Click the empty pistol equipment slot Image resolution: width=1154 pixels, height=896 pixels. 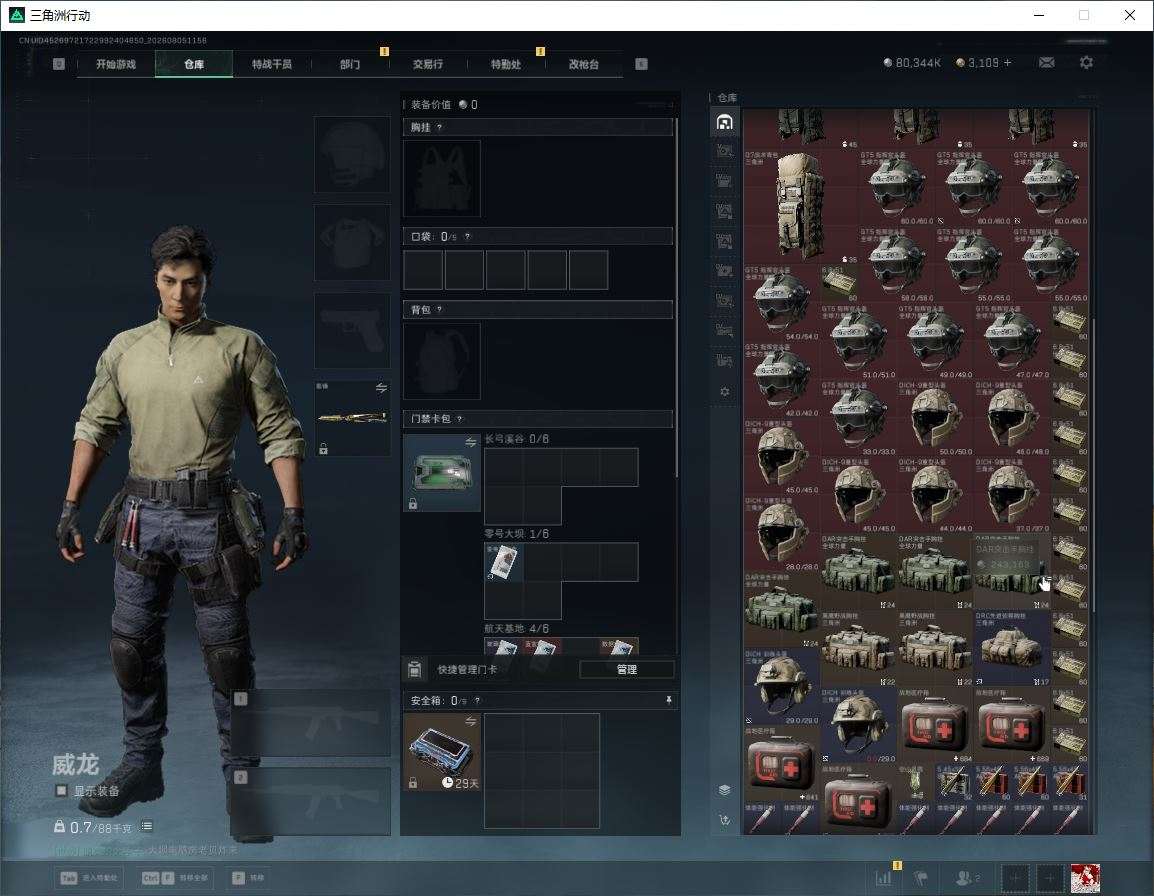[352, 331]
